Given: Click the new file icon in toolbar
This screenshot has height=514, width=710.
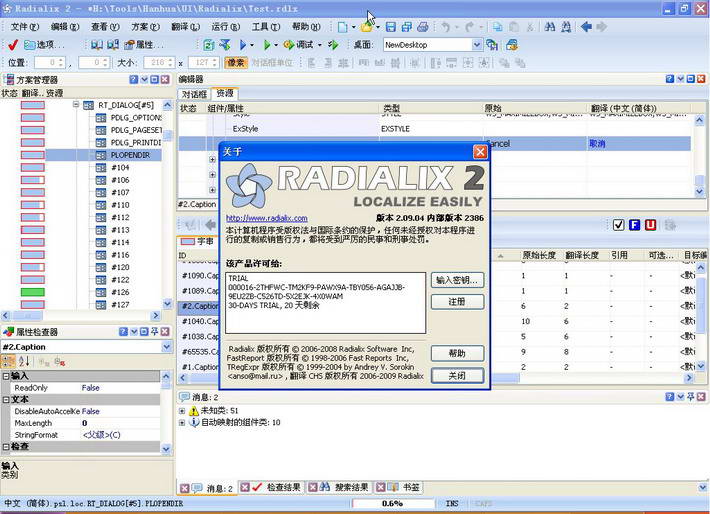Looking at the screenshot, I should tap(343, 27).
